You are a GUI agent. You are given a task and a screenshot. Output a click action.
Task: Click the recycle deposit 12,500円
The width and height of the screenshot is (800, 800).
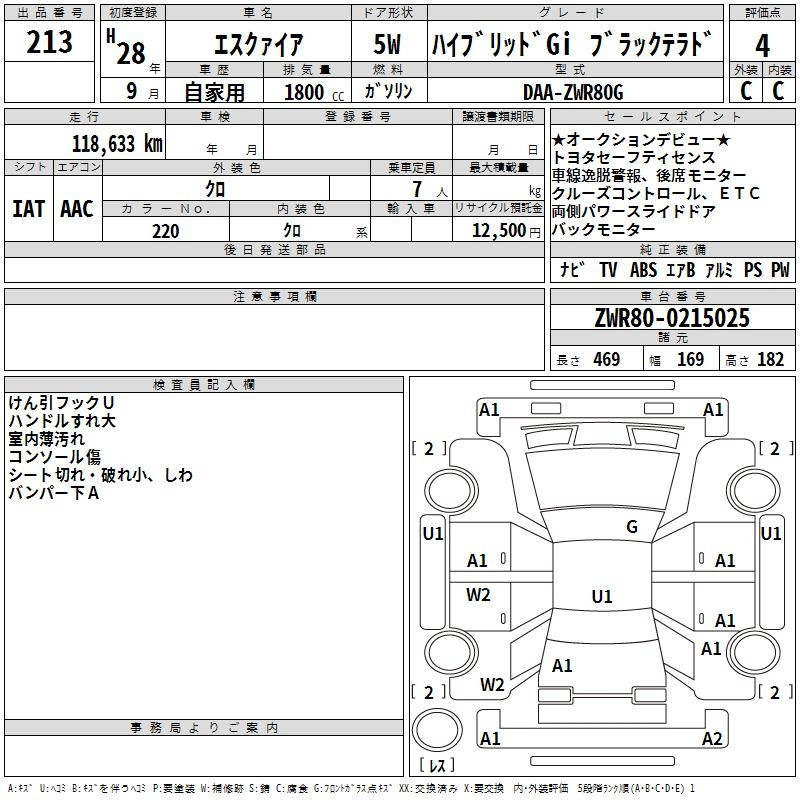pos(506,231)
